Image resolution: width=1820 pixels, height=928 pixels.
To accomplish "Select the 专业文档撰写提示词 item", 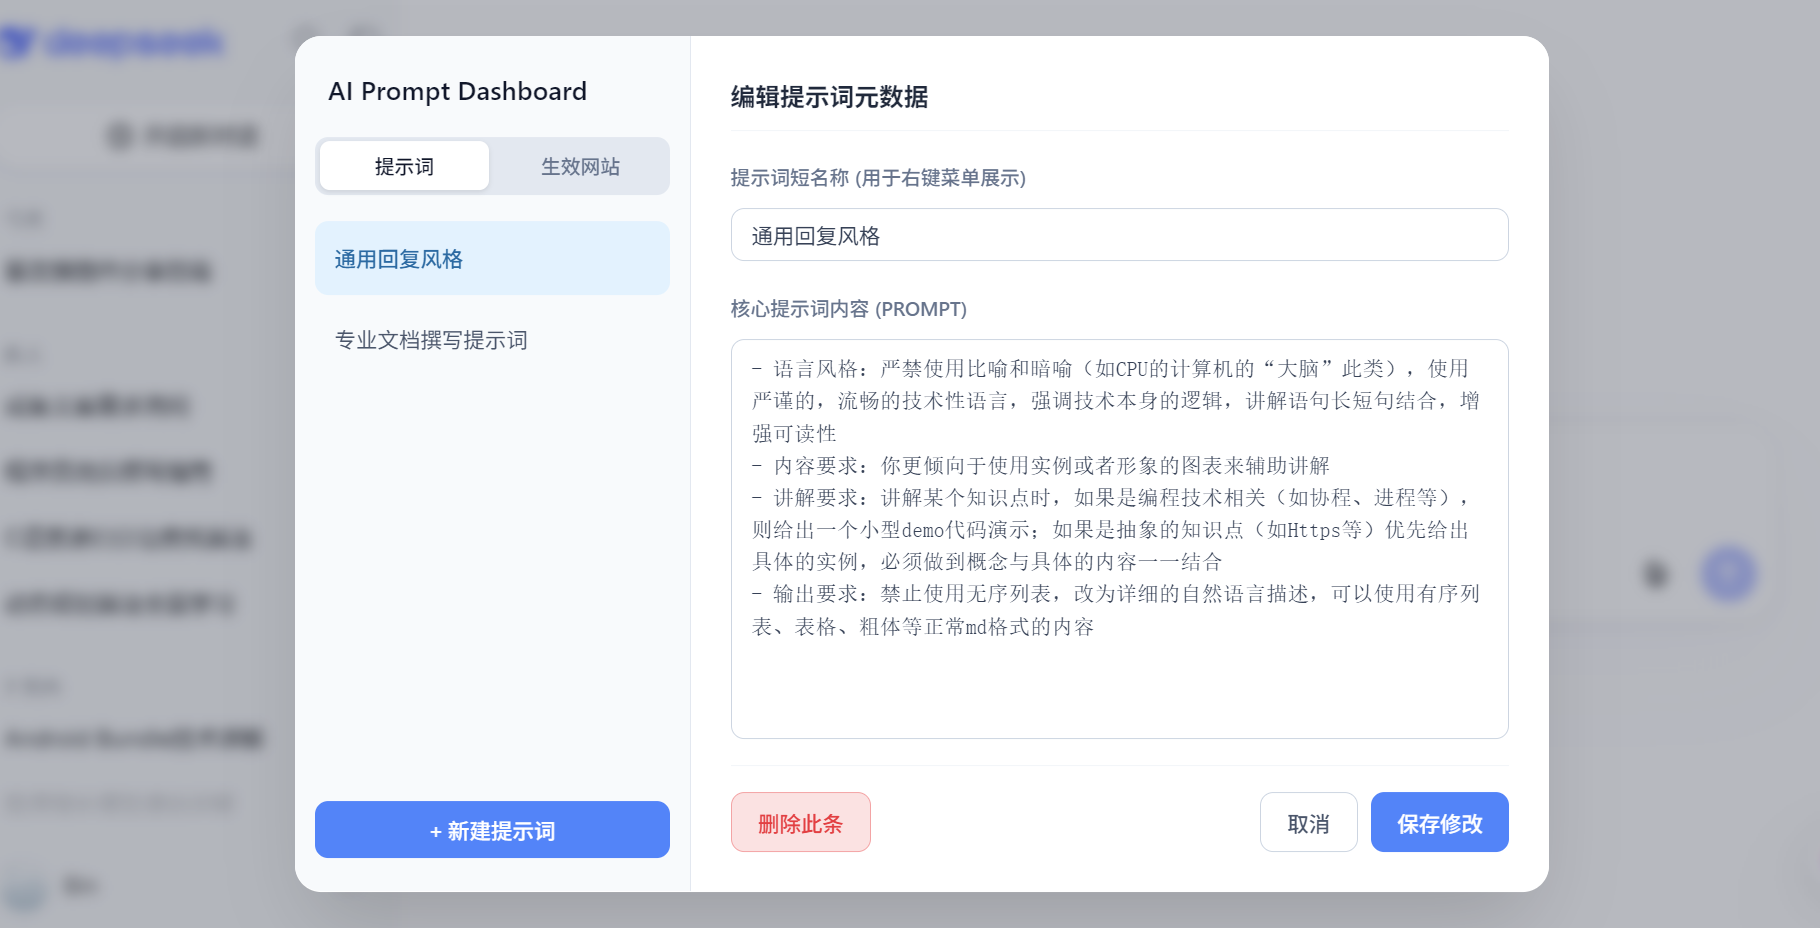I will tap(492, 340).
